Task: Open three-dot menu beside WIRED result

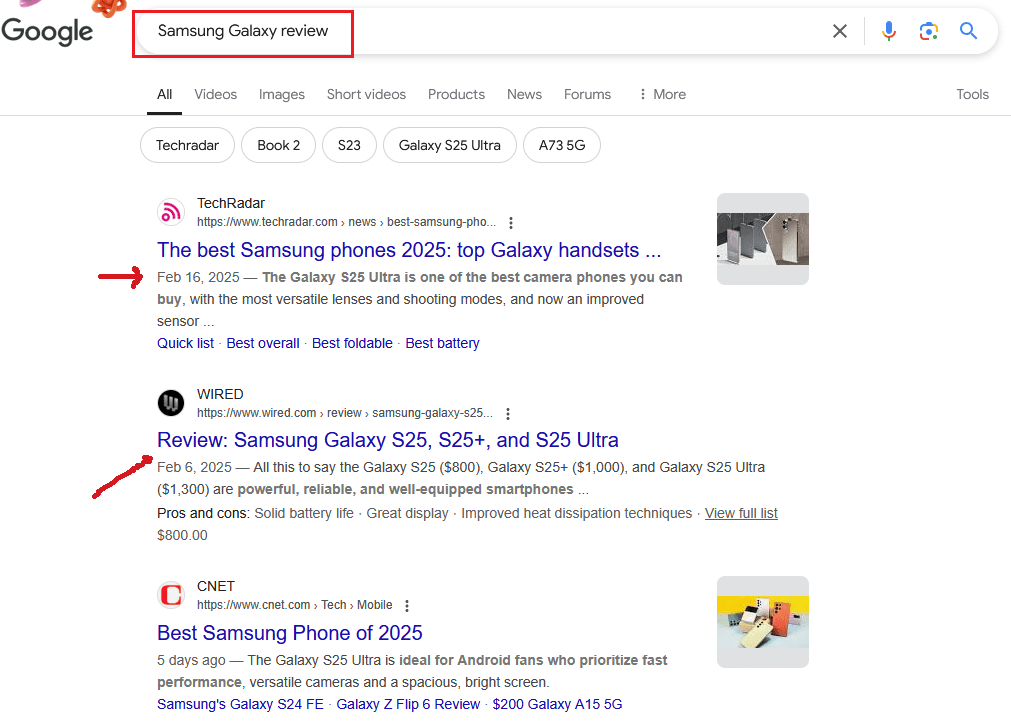Action: click(508, 413)
